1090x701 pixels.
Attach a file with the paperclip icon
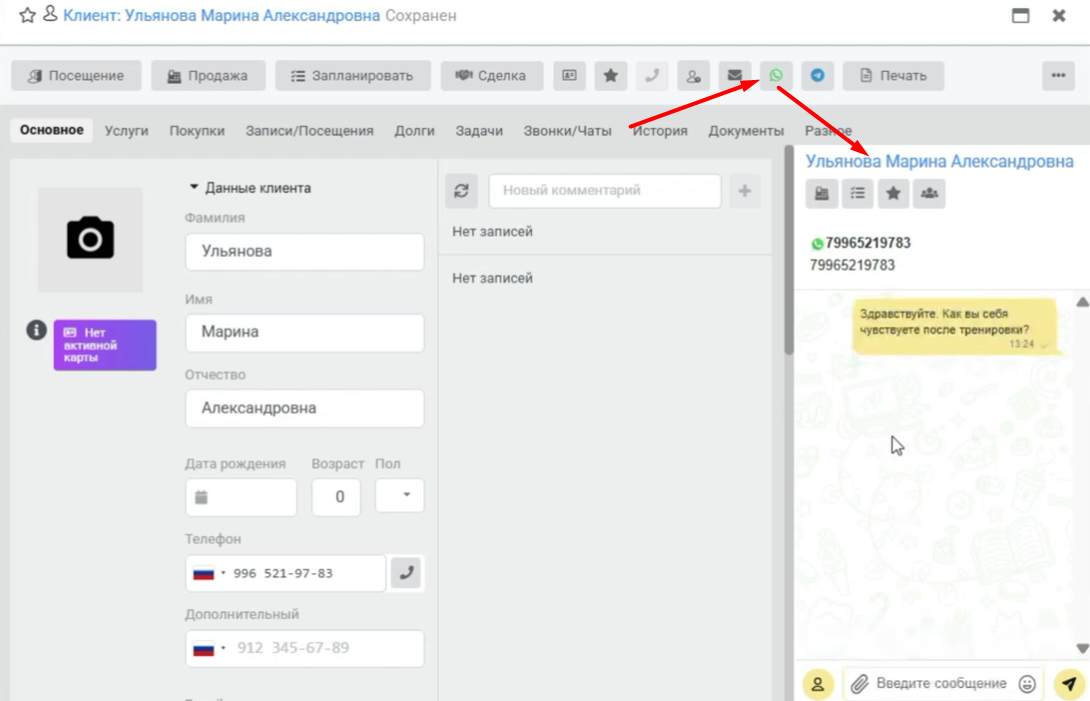click(860, 684)
